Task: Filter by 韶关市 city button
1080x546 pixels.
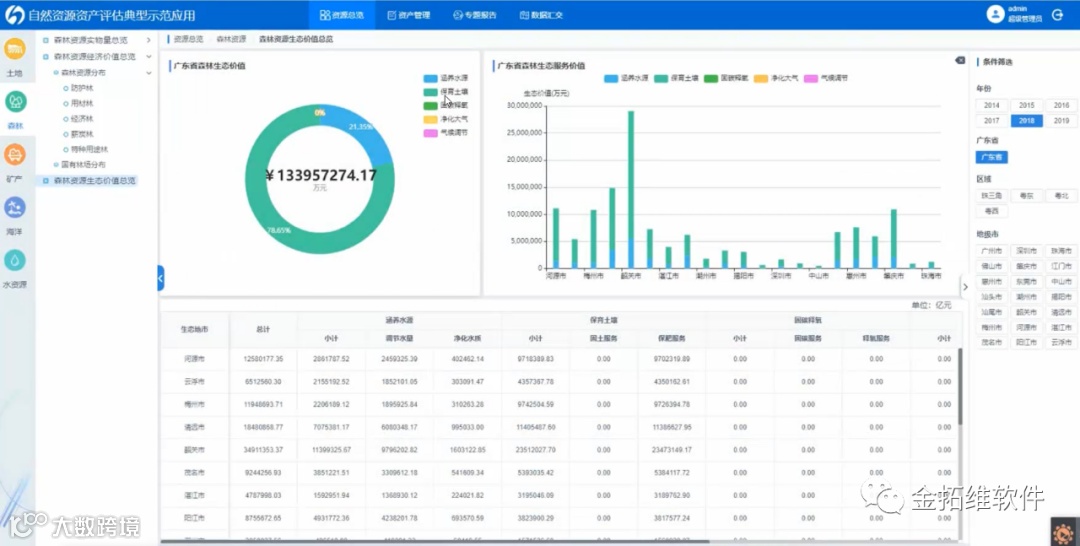Action: click(x=1026, y=312)
